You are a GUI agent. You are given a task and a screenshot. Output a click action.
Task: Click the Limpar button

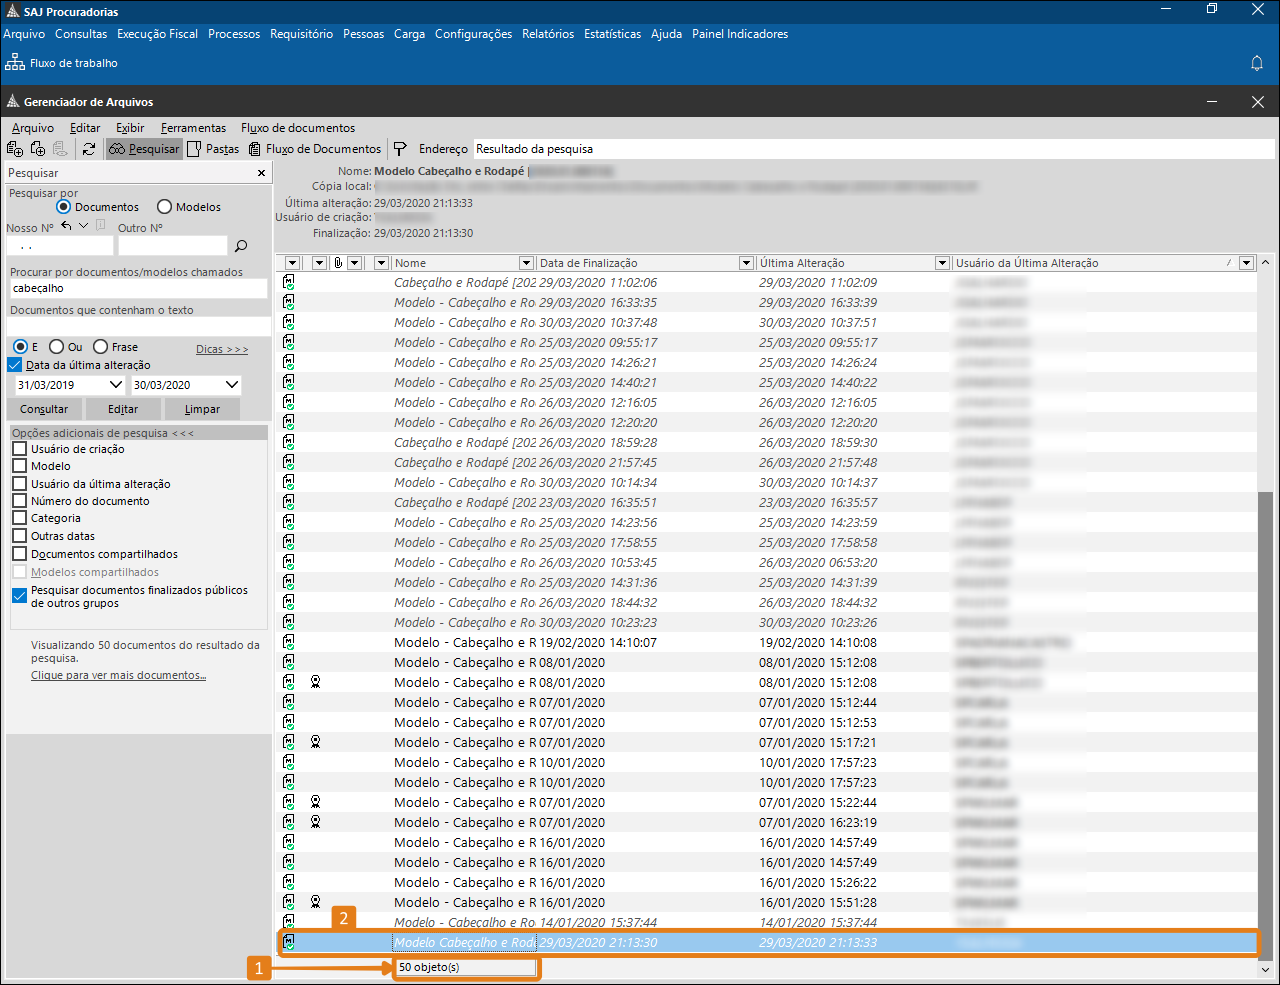point(202,409)
